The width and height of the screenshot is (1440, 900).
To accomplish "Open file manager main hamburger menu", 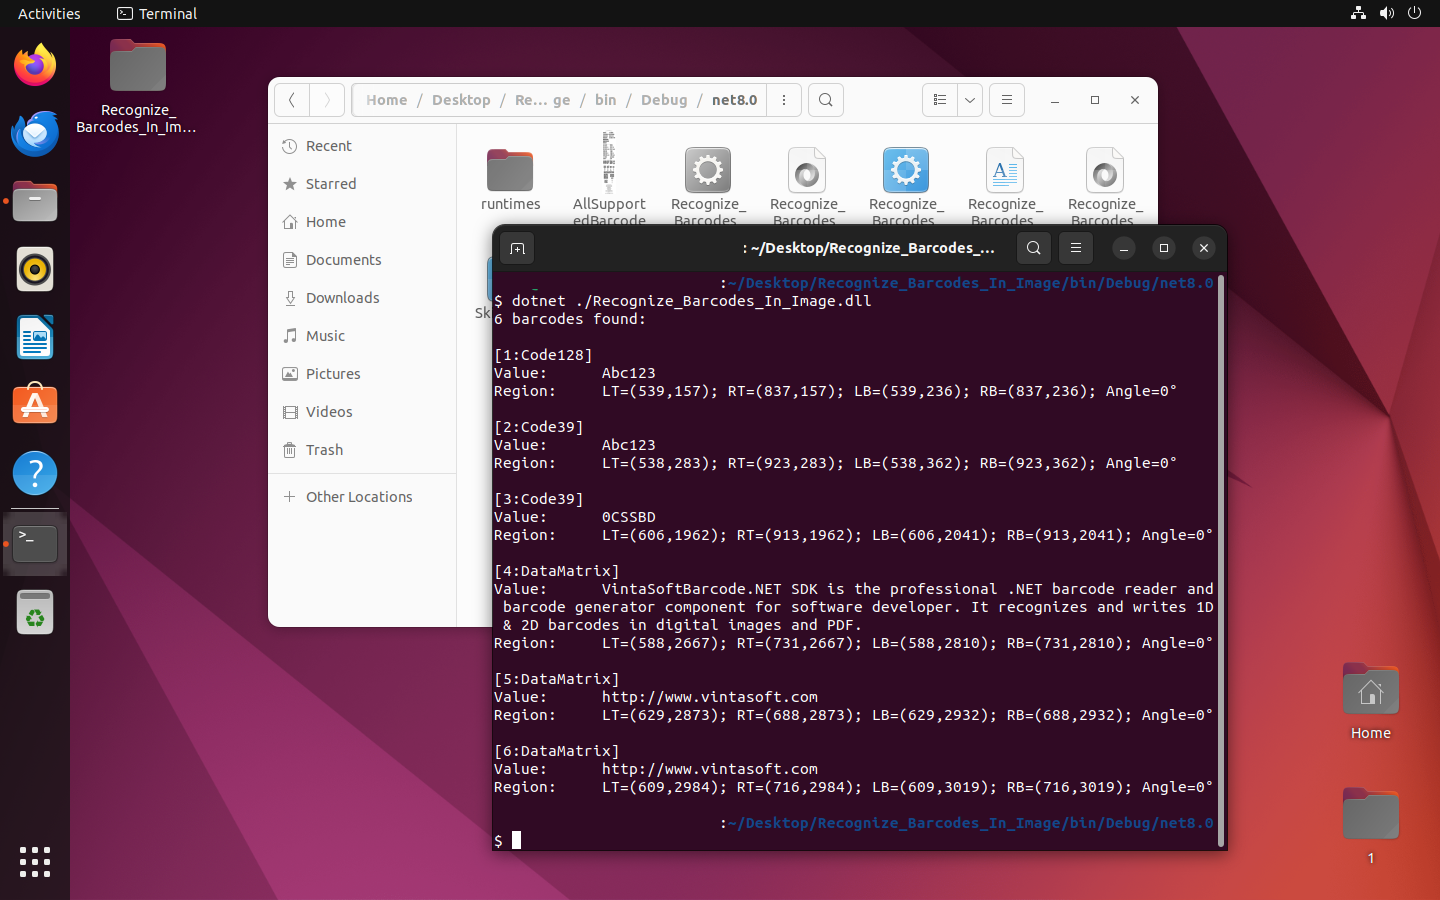I will (1007, 100).
